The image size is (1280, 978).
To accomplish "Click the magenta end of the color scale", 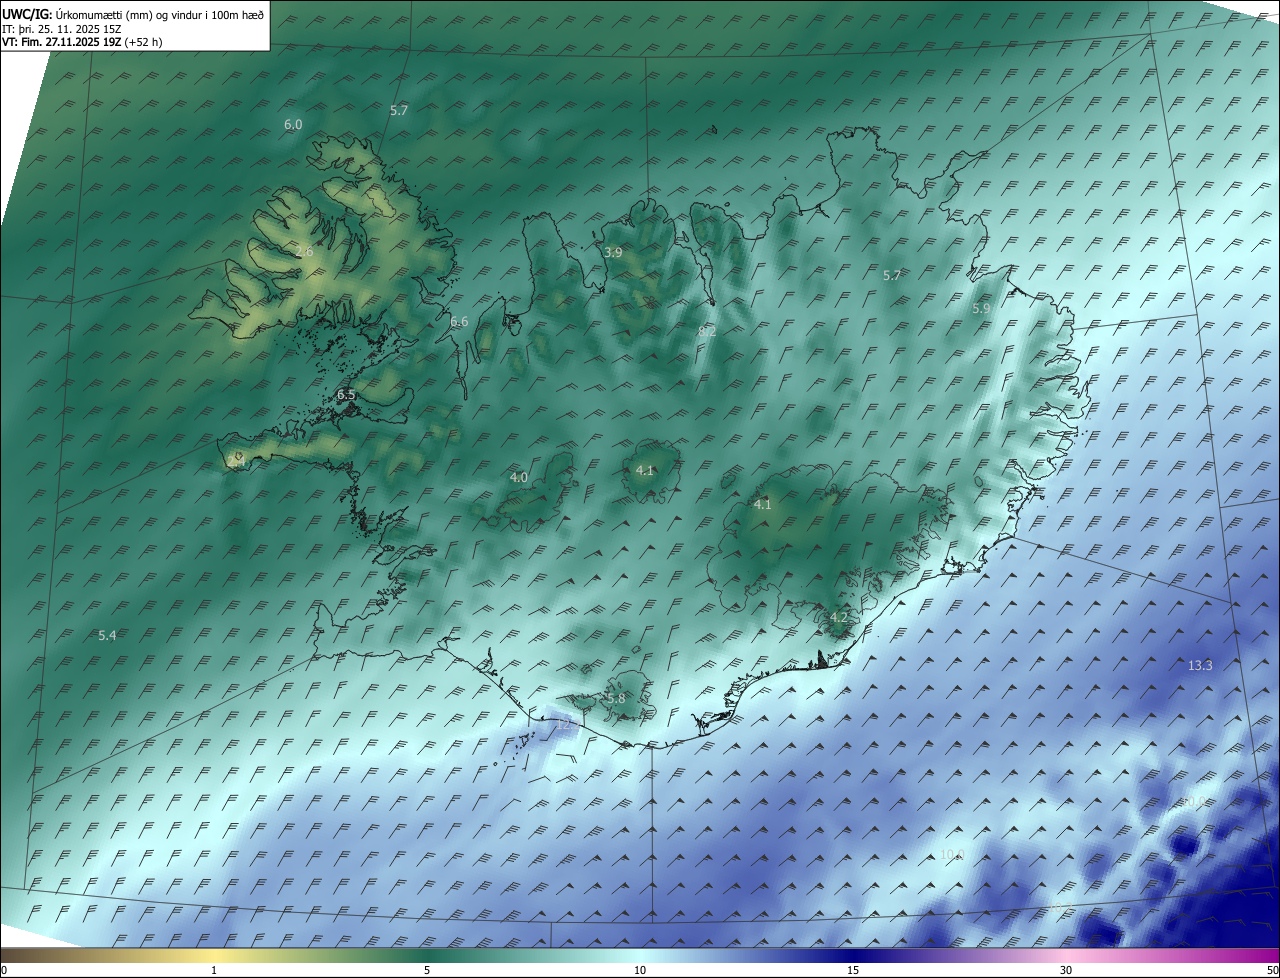I will (1268, 955).
